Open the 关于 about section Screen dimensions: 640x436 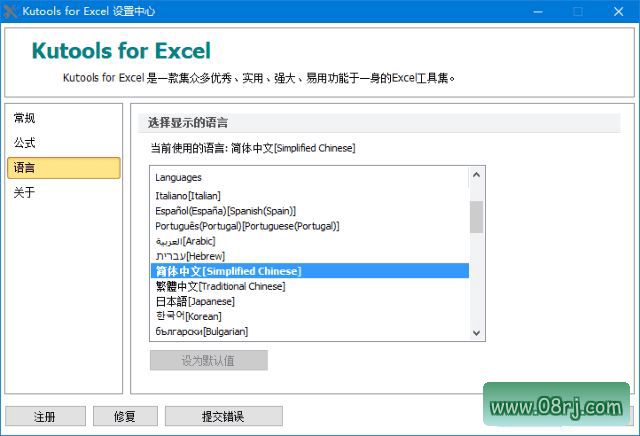click(x=25, y=193)
